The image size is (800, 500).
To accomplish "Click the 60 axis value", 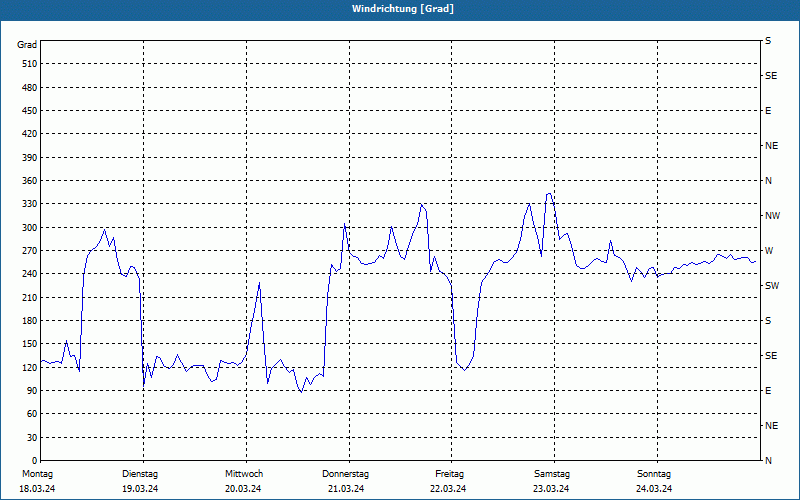I will (x=32, y=413).
